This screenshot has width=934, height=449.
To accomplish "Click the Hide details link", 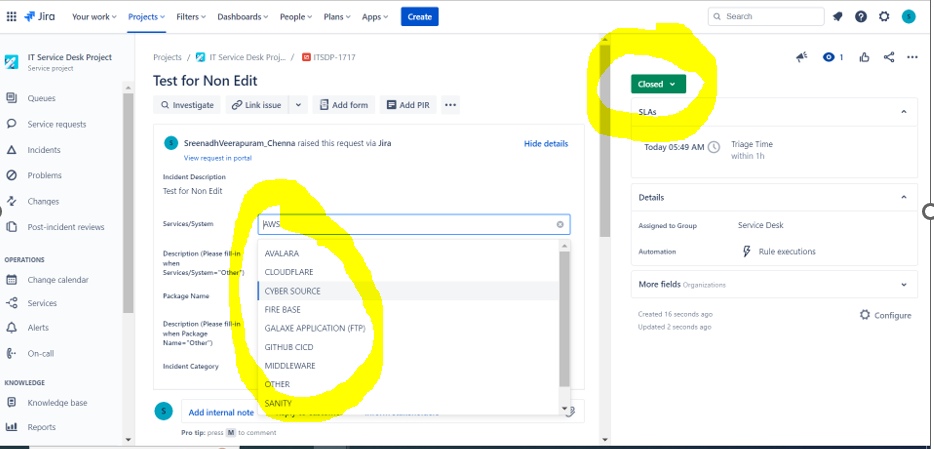I will point(546,144).
